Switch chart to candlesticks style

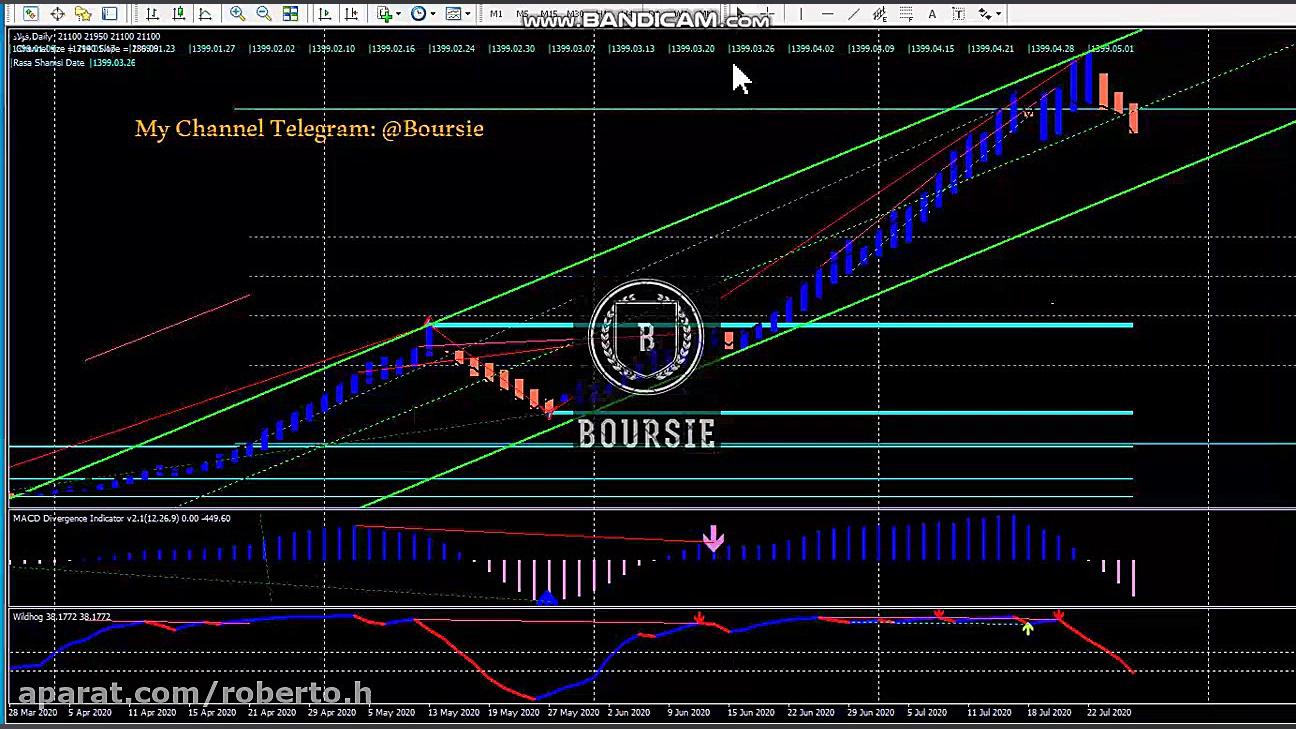tap(178, 14)
